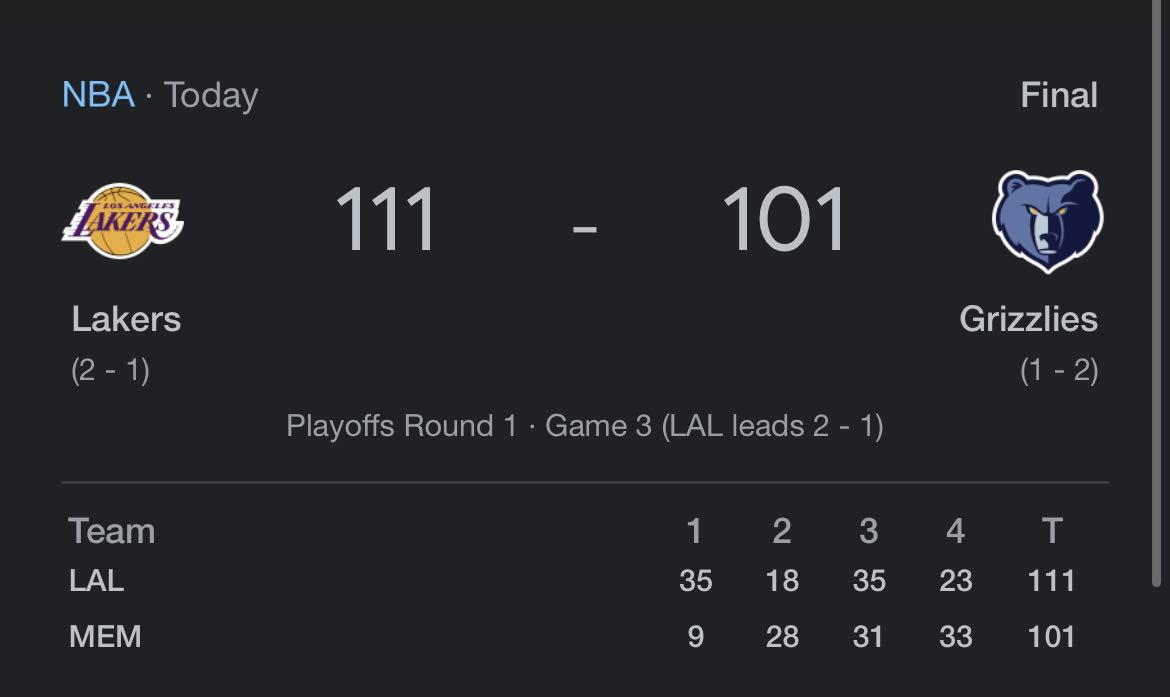Click the Playoffs Round 1 Game 3 text
Viewport: 1170px width, 697px height.
click(x=585, y=426)
